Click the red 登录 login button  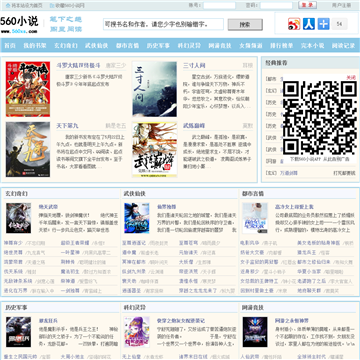pos(307,5)
